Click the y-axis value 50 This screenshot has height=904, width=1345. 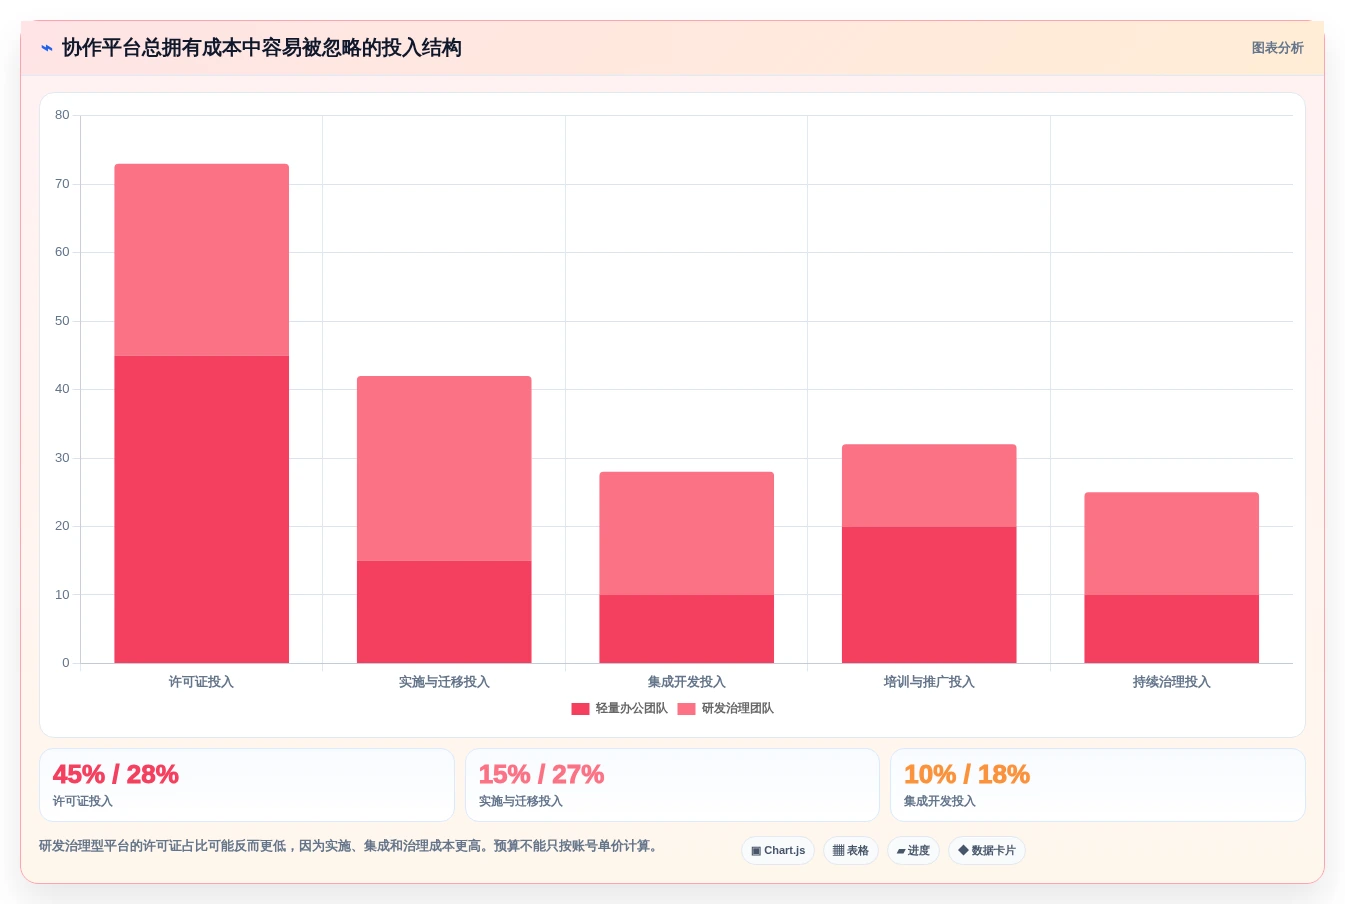tap(63, 321)
